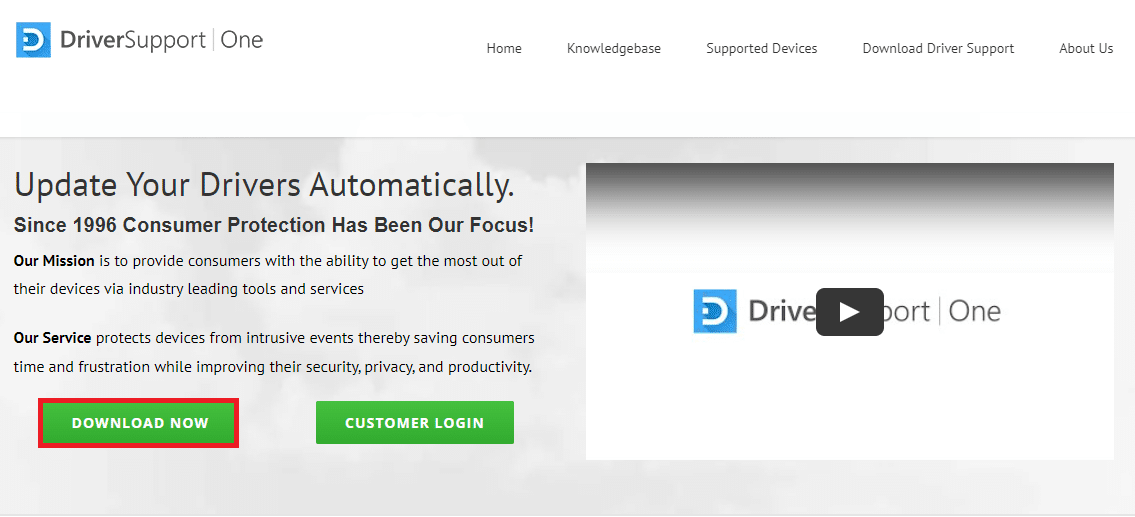Click the "One" text beside header logo
This screenshot has width=1135, height=517.
coord(241,40)
